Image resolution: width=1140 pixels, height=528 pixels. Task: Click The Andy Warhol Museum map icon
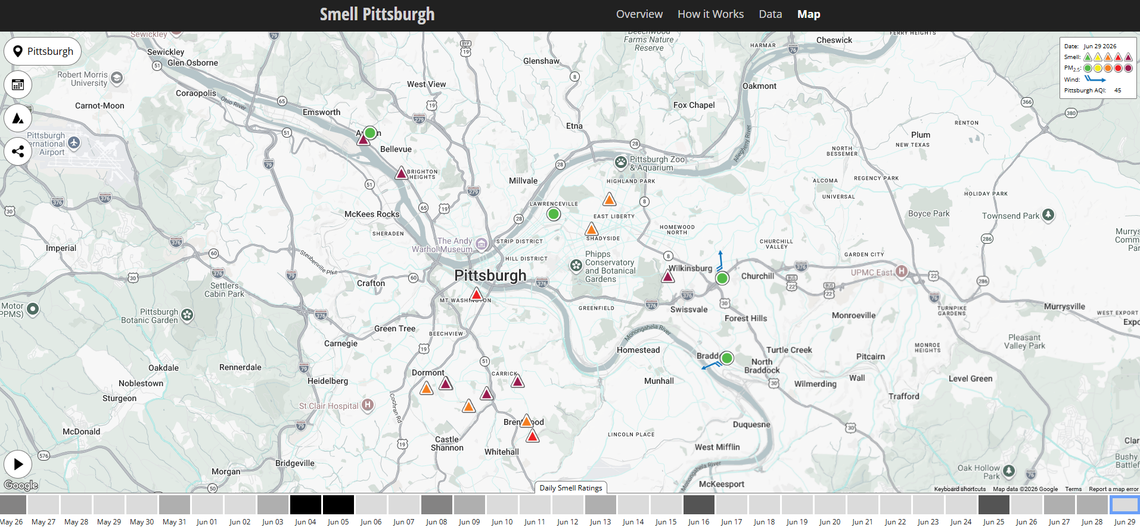[x=481, y=242]
